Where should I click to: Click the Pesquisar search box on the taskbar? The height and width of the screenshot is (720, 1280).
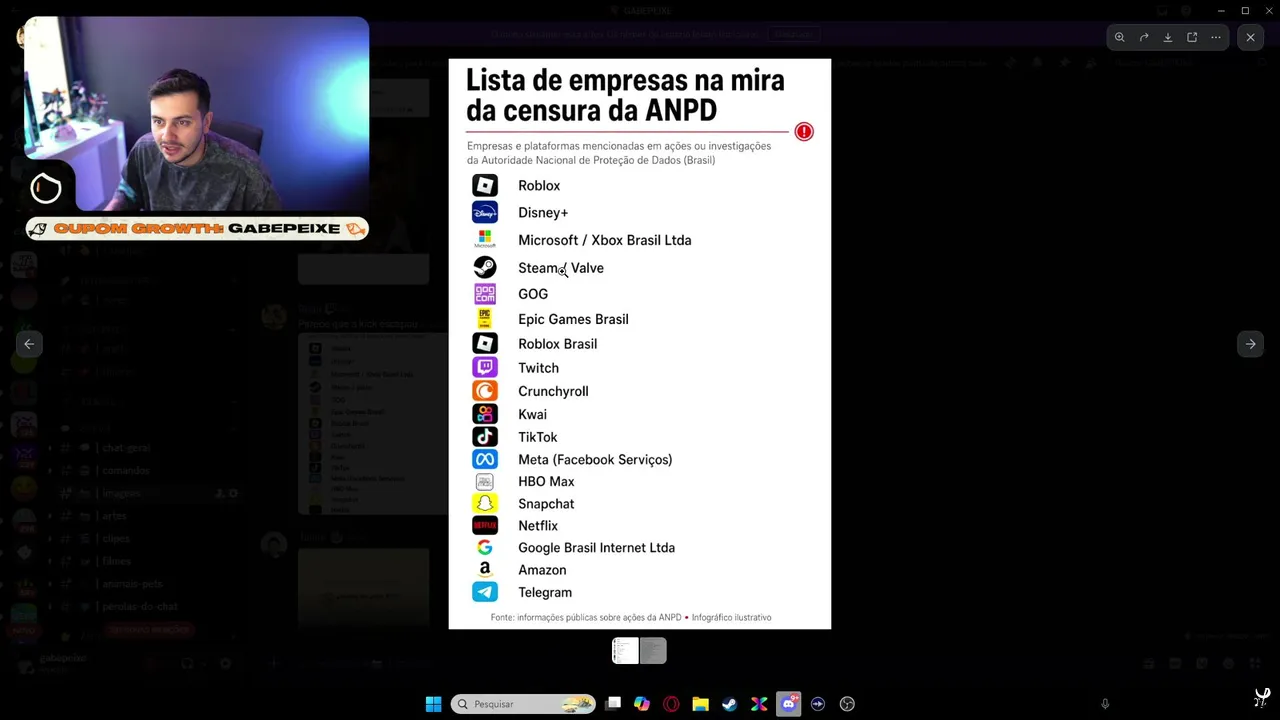pyautogui.click(x=523, y=704)
